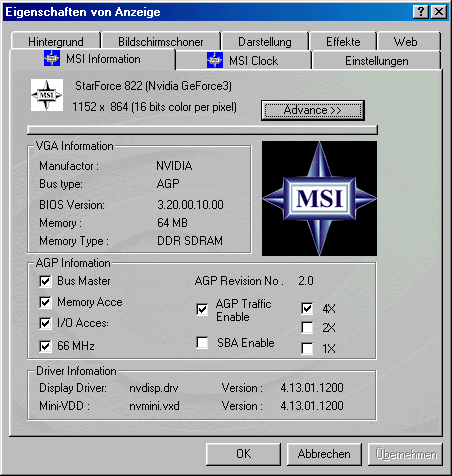Click the AGP bus type value
The width and height of the screenshot is (452, 476).
tap(168, 184)
